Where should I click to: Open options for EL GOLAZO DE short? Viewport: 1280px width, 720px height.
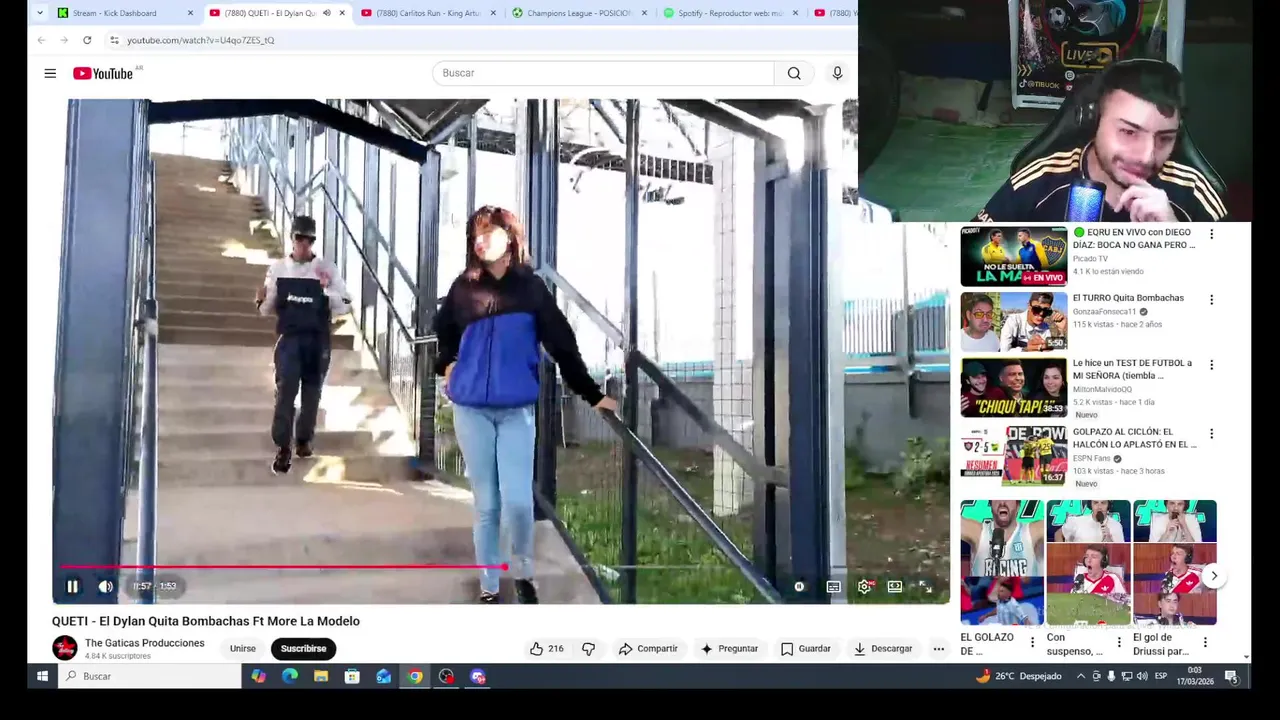click(x=1033, y=642)
